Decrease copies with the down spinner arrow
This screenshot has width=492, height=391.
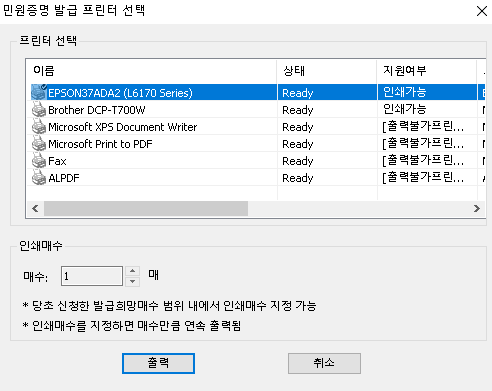133,281
